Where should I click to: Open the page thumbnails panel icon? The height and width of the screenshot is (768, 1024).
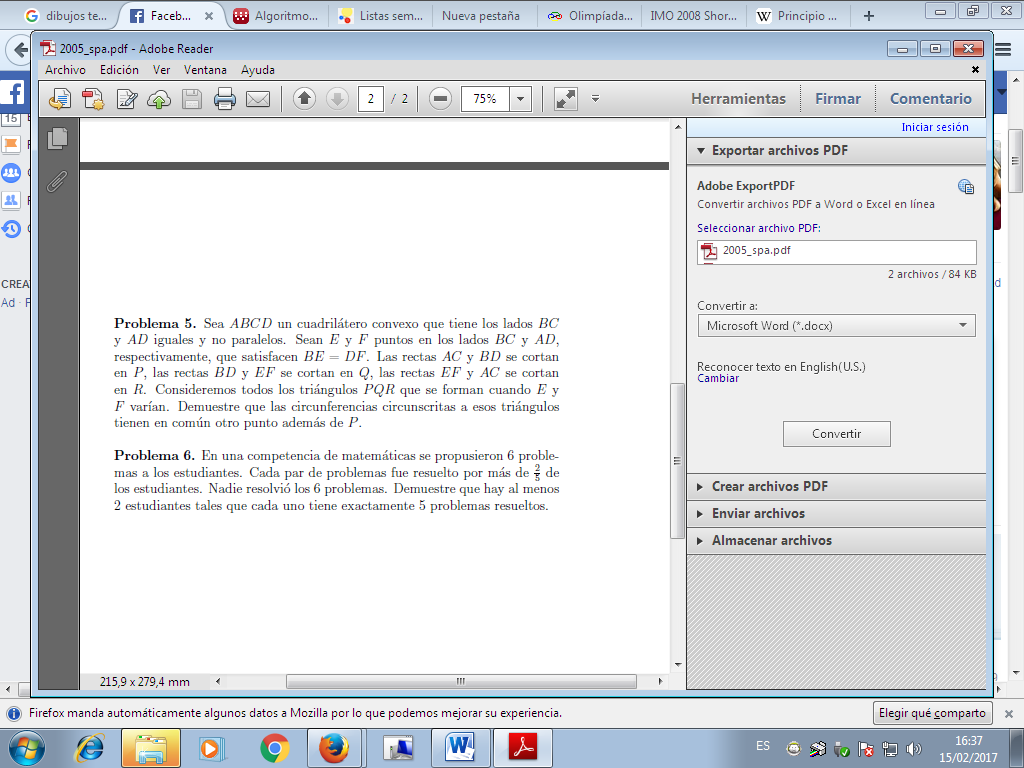point(58,139)
